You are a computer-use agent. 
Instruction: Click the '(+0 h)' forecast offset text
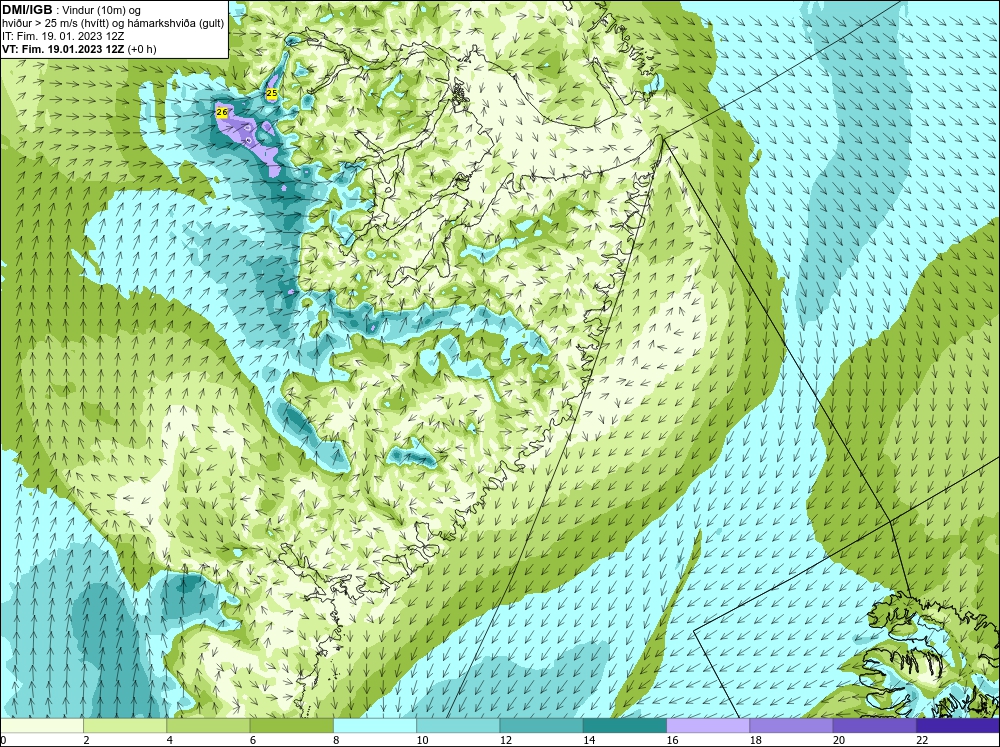(142, 49)
